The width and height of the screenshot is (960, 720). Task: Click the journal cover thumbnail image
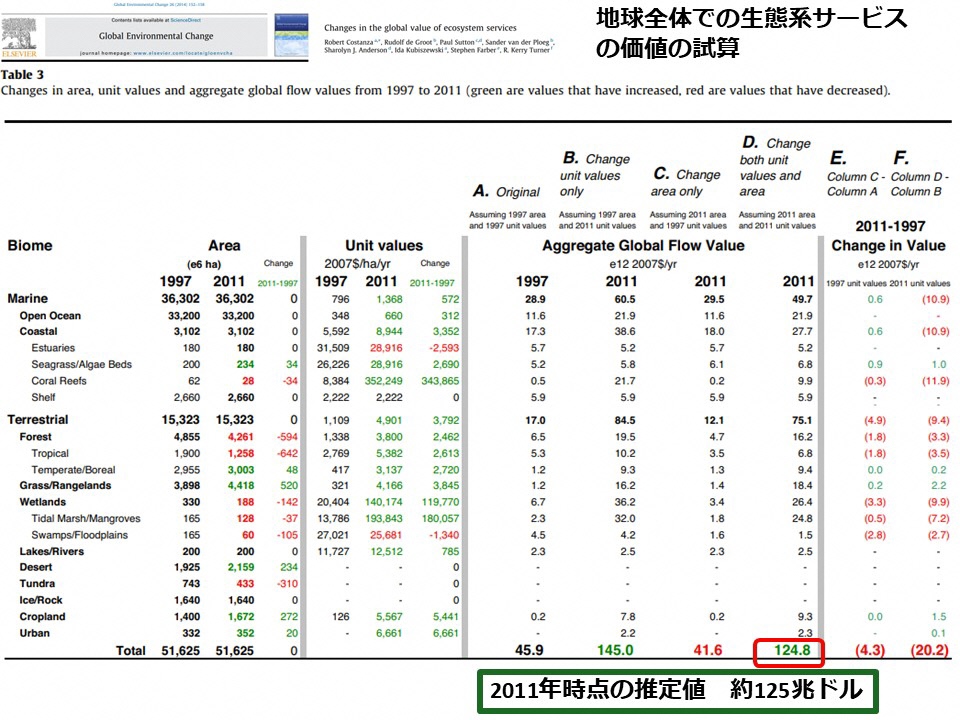pyautogui.click(x=292, y=34)
